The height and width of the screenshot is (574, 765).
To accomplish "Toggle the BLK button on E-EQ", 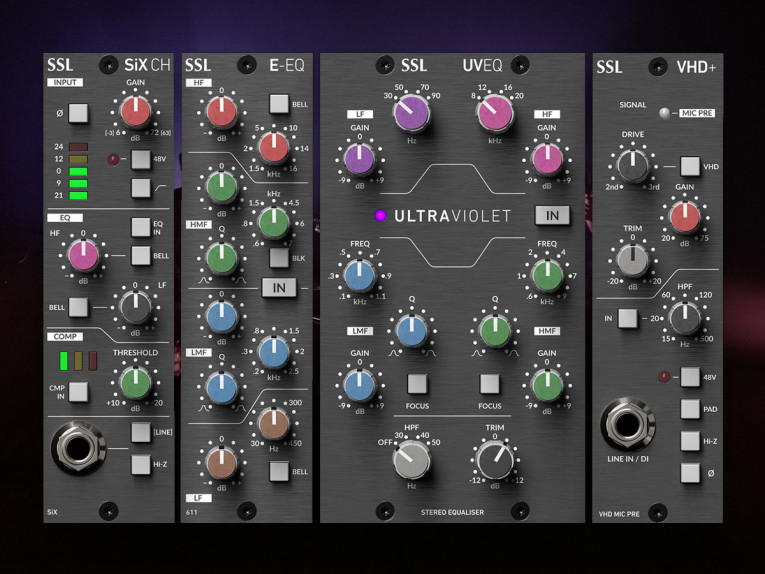I will tap(279, 258).
